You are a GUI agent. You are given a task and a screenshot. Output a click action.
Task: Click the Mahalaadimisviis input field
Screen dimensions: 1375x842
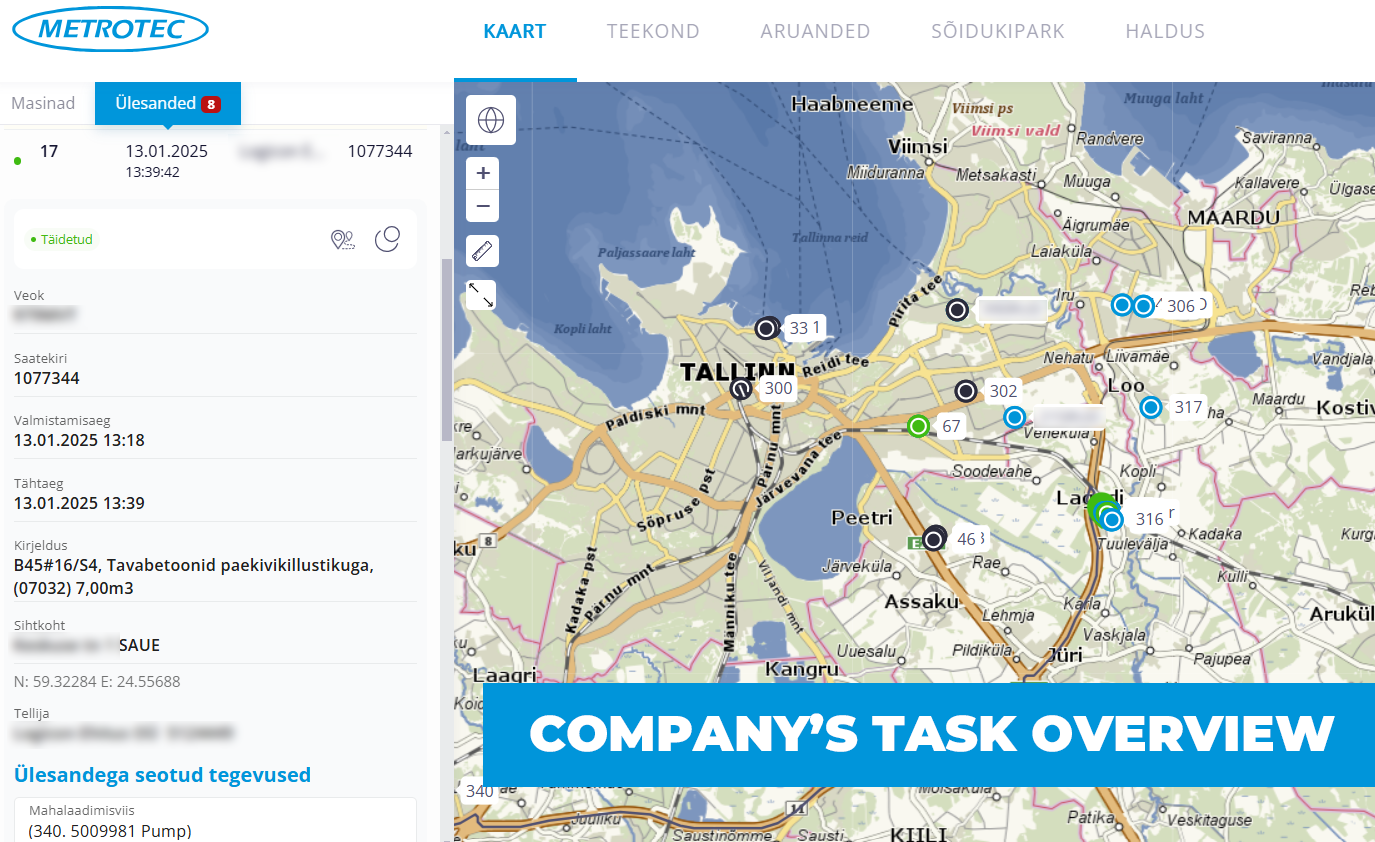(x=215, y=821)
